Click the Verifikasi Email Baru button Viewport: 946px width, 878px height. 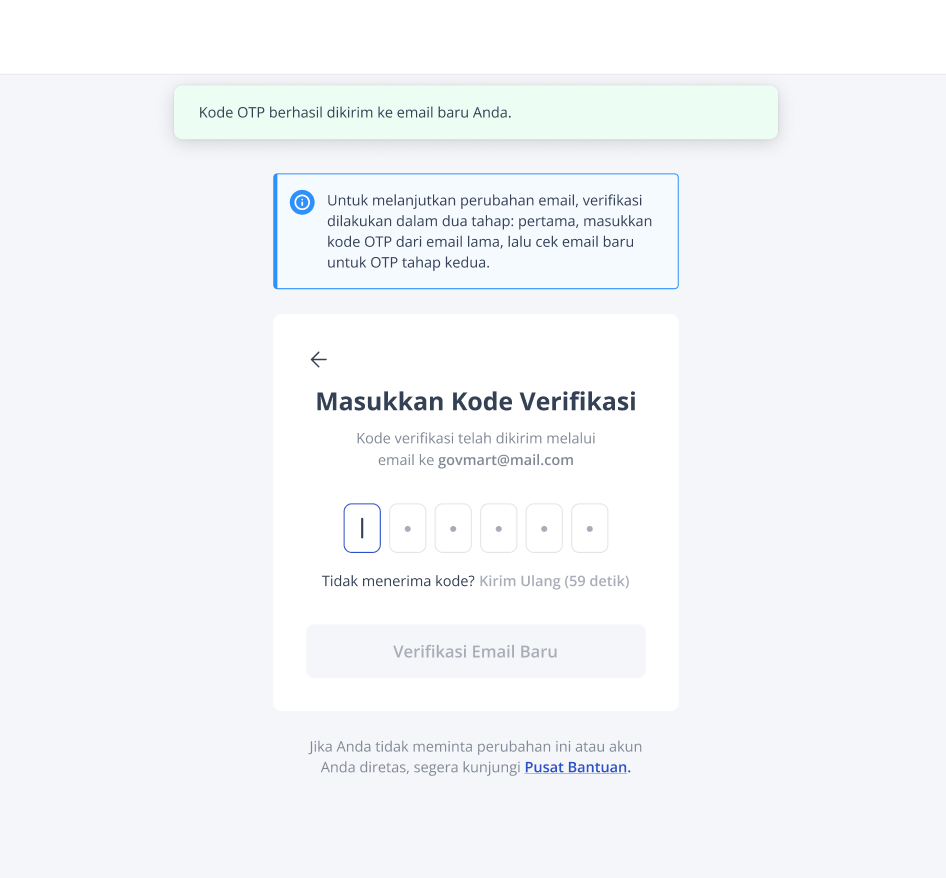(x=476, y=651)
